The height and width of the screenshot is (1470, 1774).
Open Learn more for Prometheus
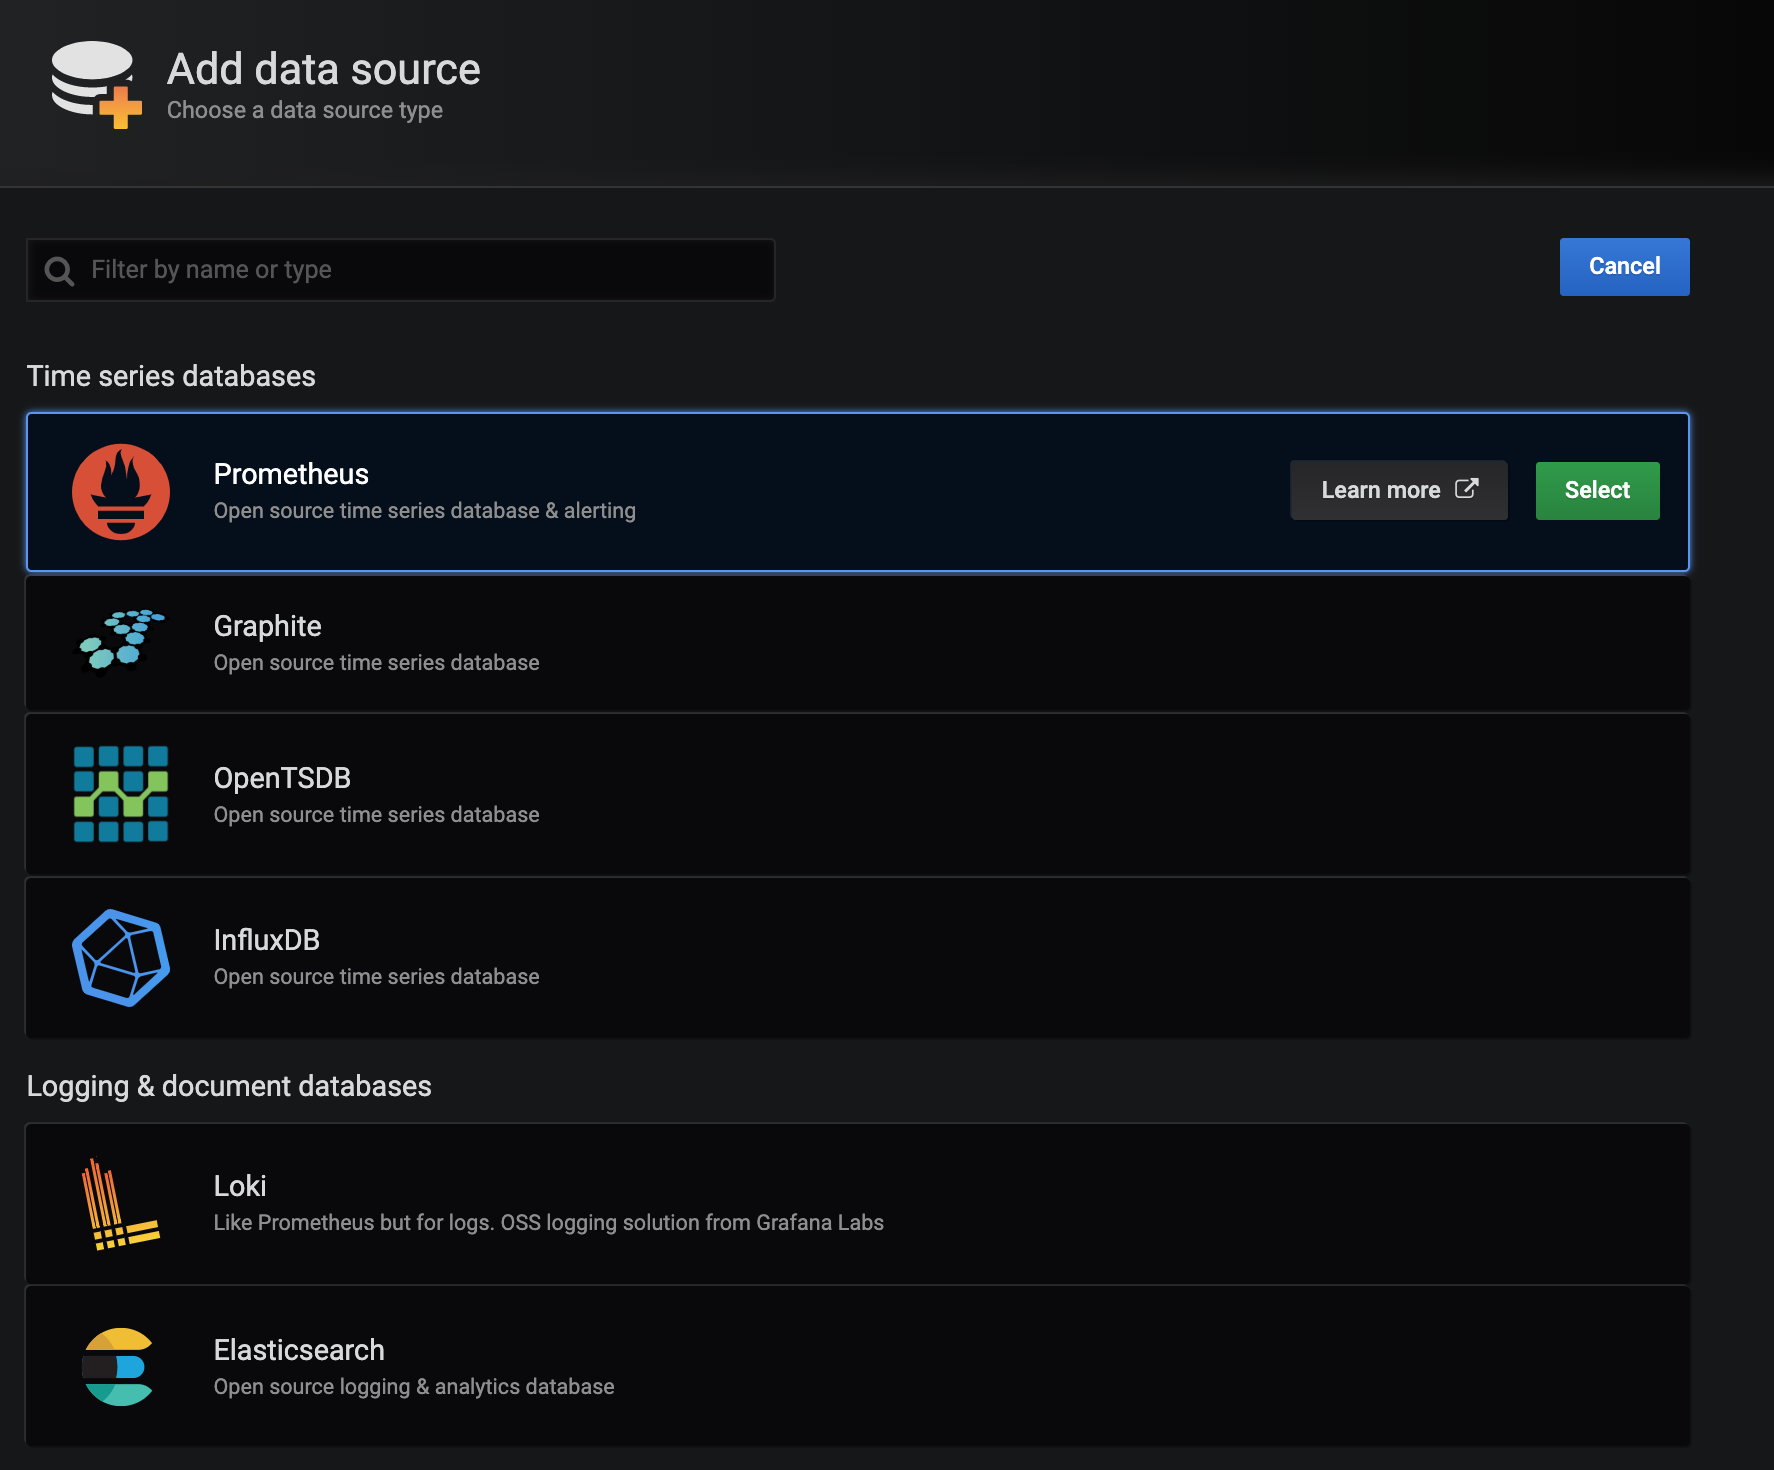click(1398, 490)
